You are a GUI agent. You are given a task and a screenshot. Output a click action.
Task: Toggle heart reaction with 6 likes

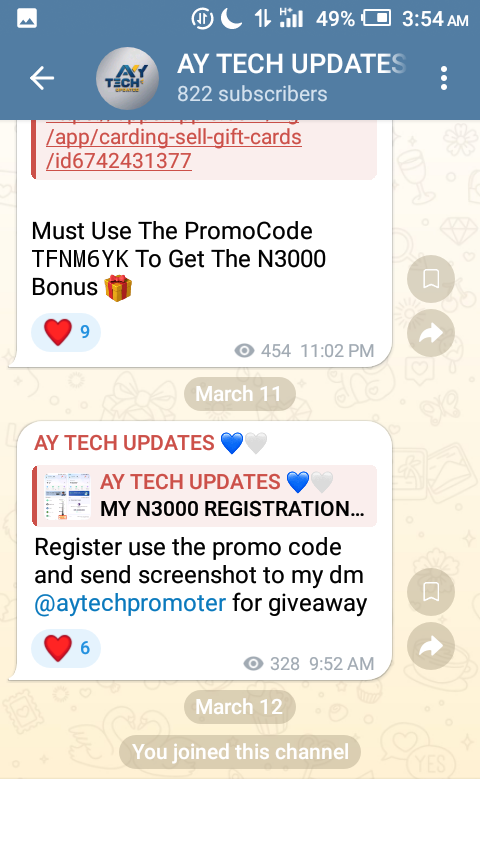(x=66, y=648)
